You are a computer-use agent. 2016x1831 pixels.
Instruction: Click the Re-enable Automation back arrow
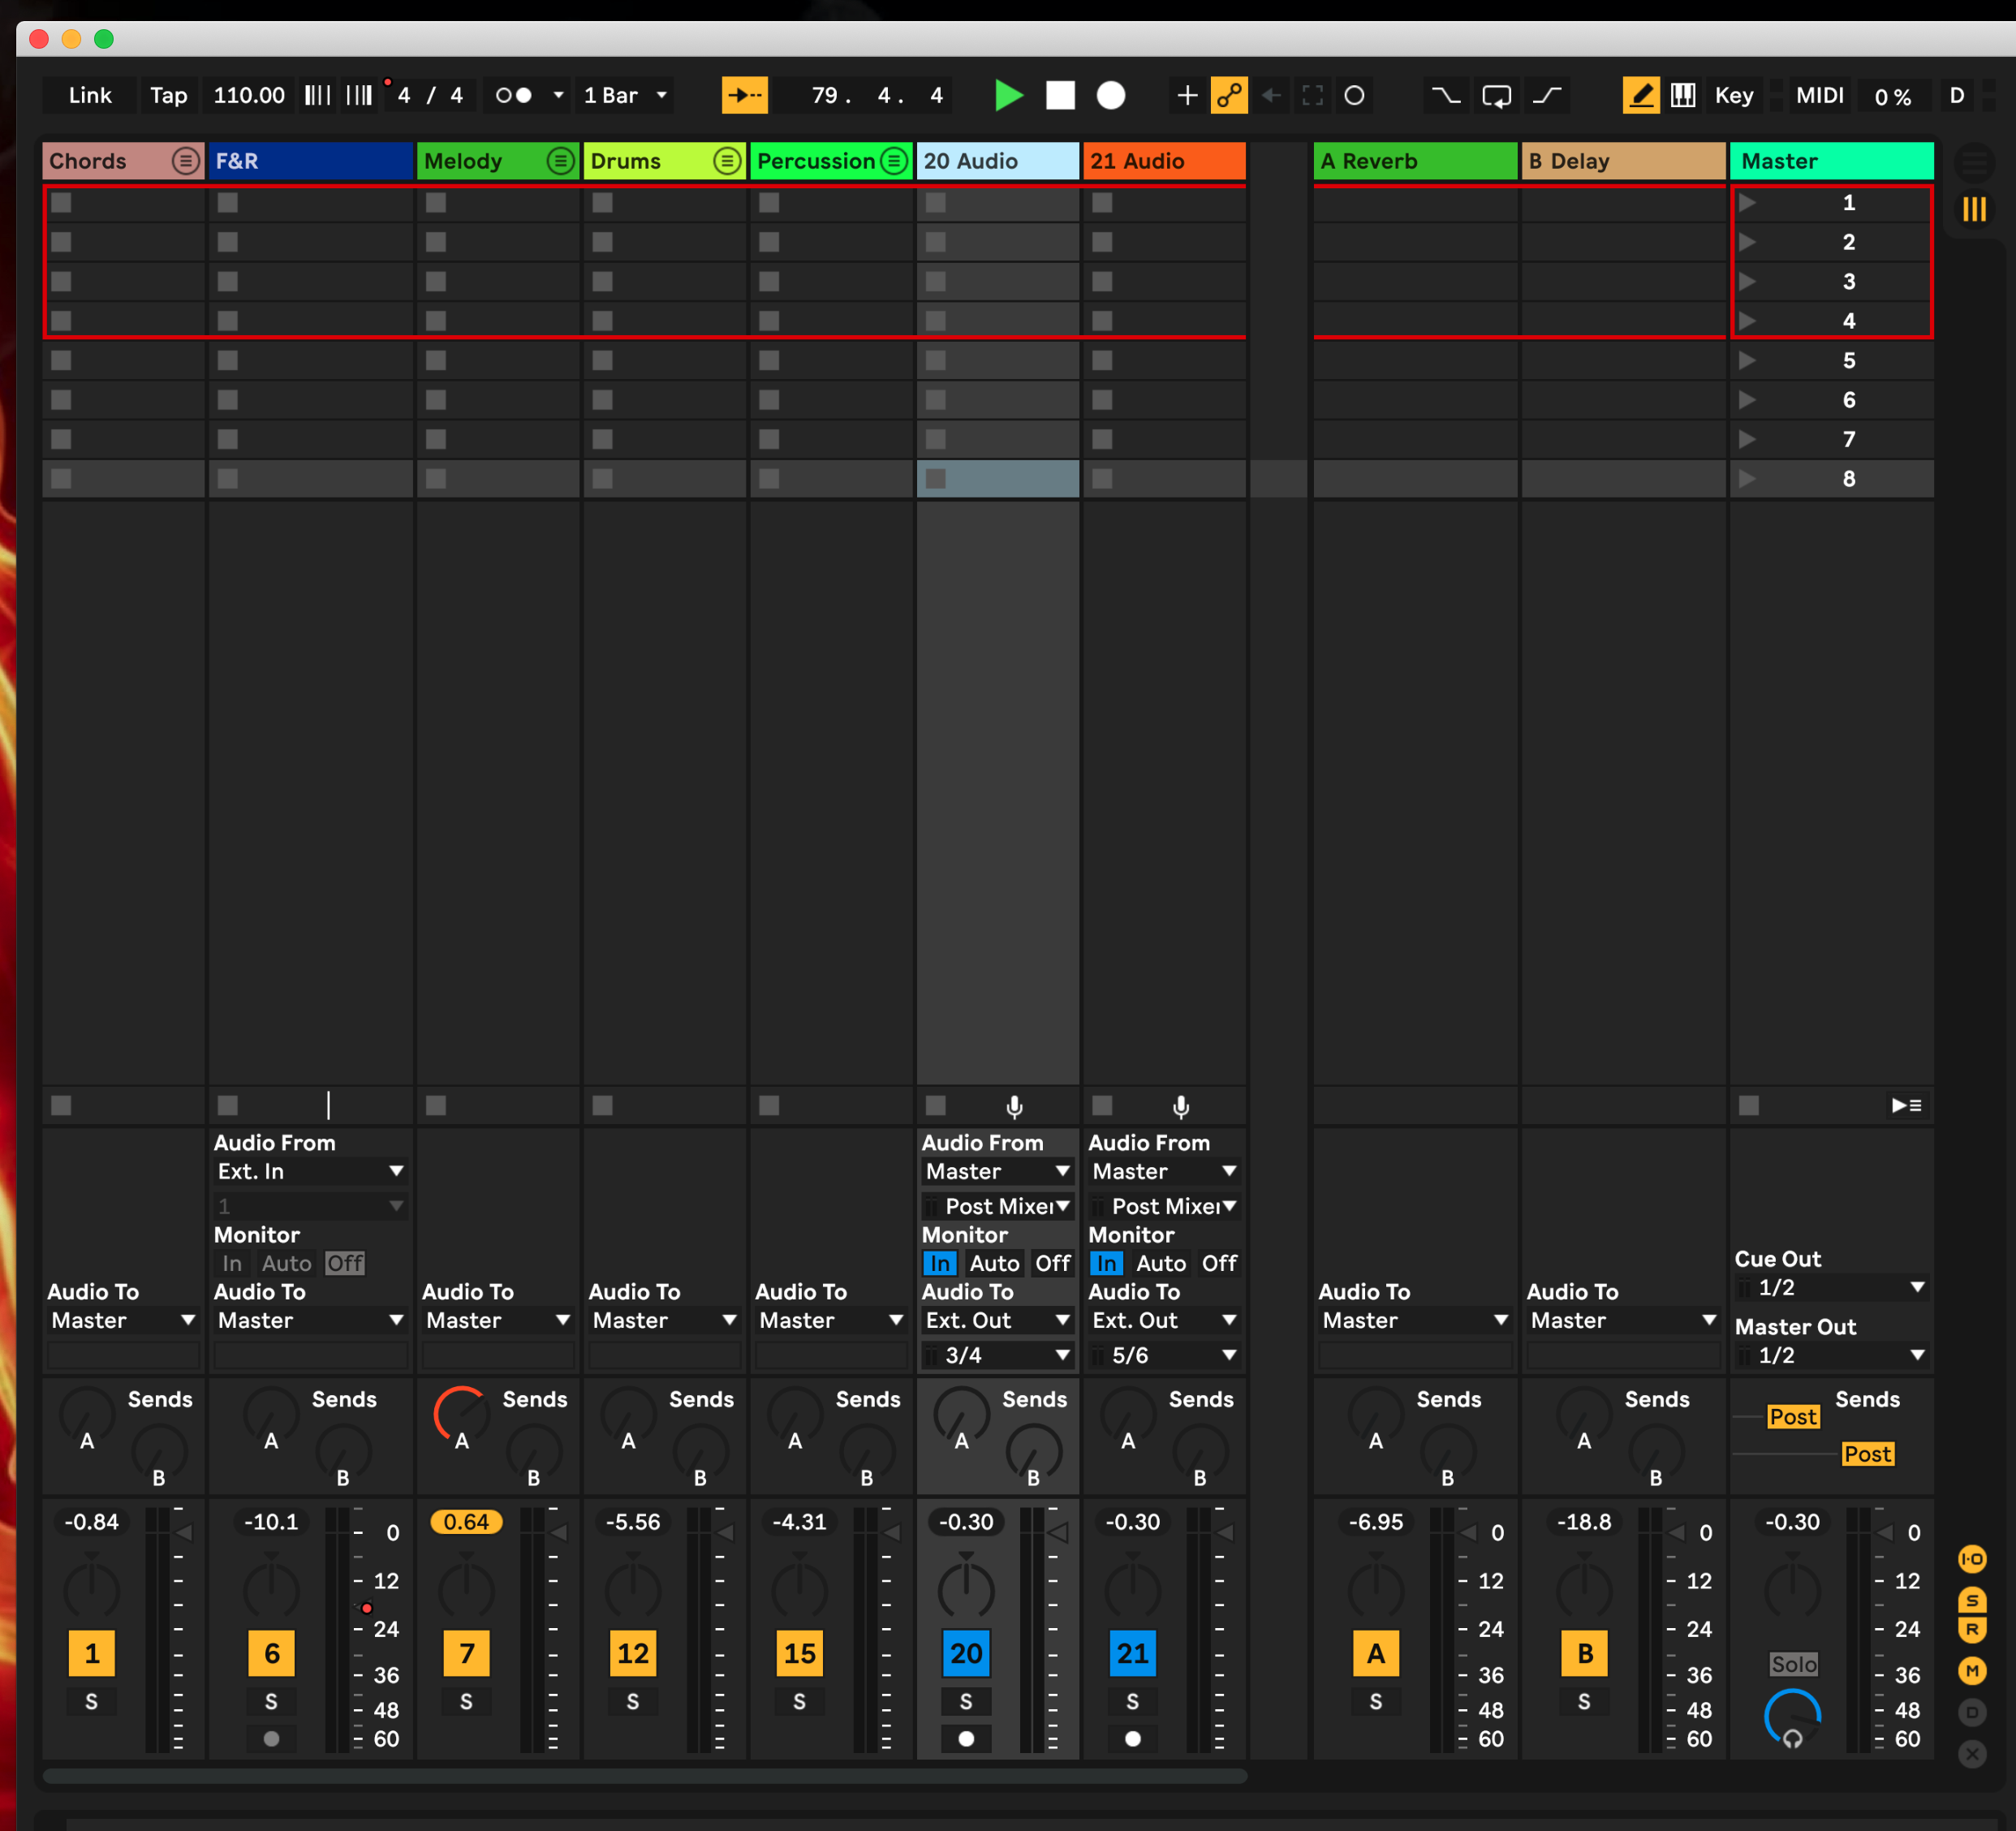(x=1271, y=96)
